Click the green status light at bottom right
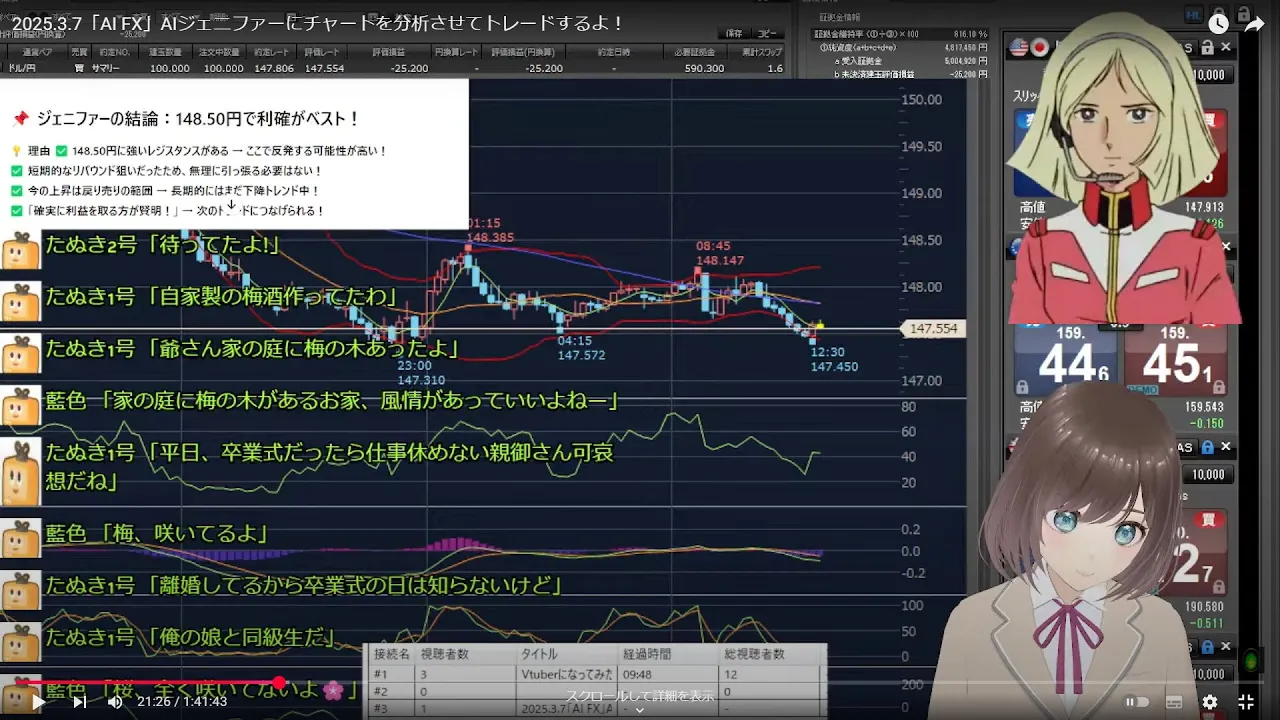Image resolution: width=1280 pixels, height=720 pixels. click(x=1251, y=661)
